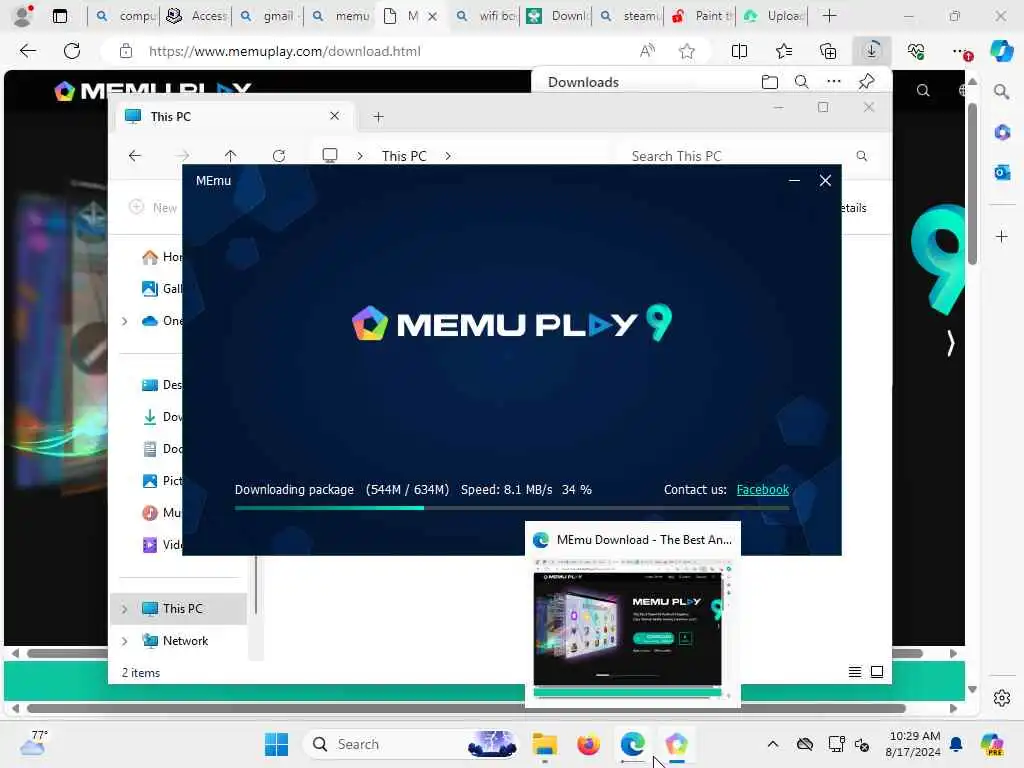Open Edge settings and more menu
The height and width of the screenshot is (768, 1024).
click(x=961, y=51)
